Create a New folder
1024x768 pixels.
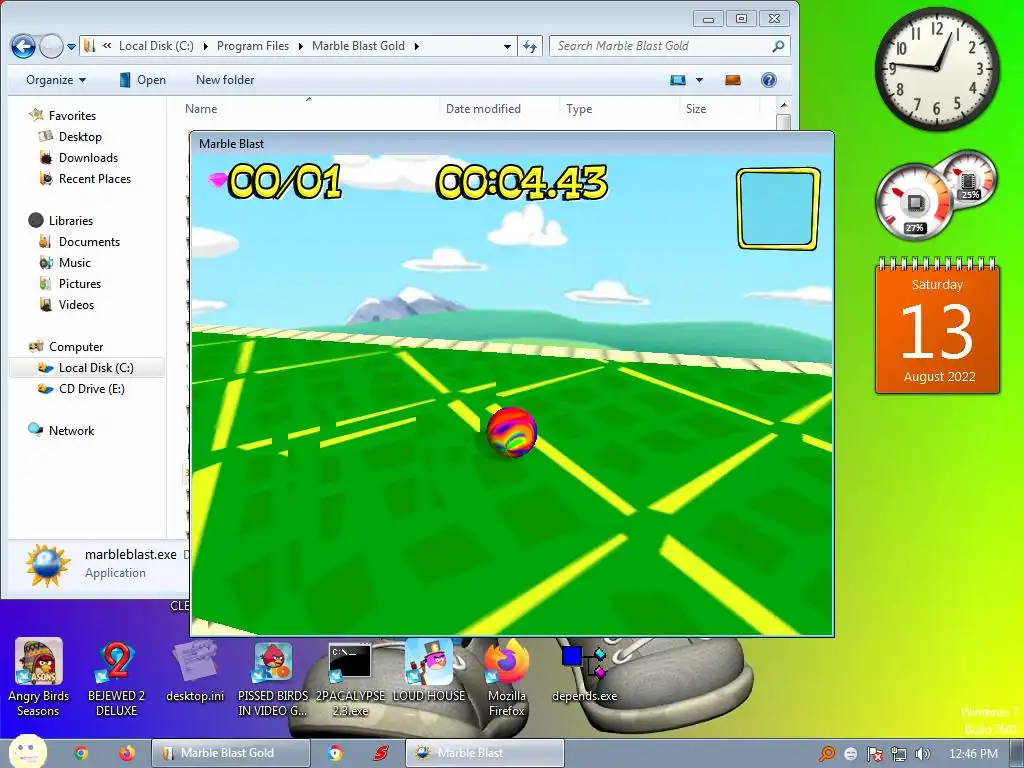pos(225,80)
